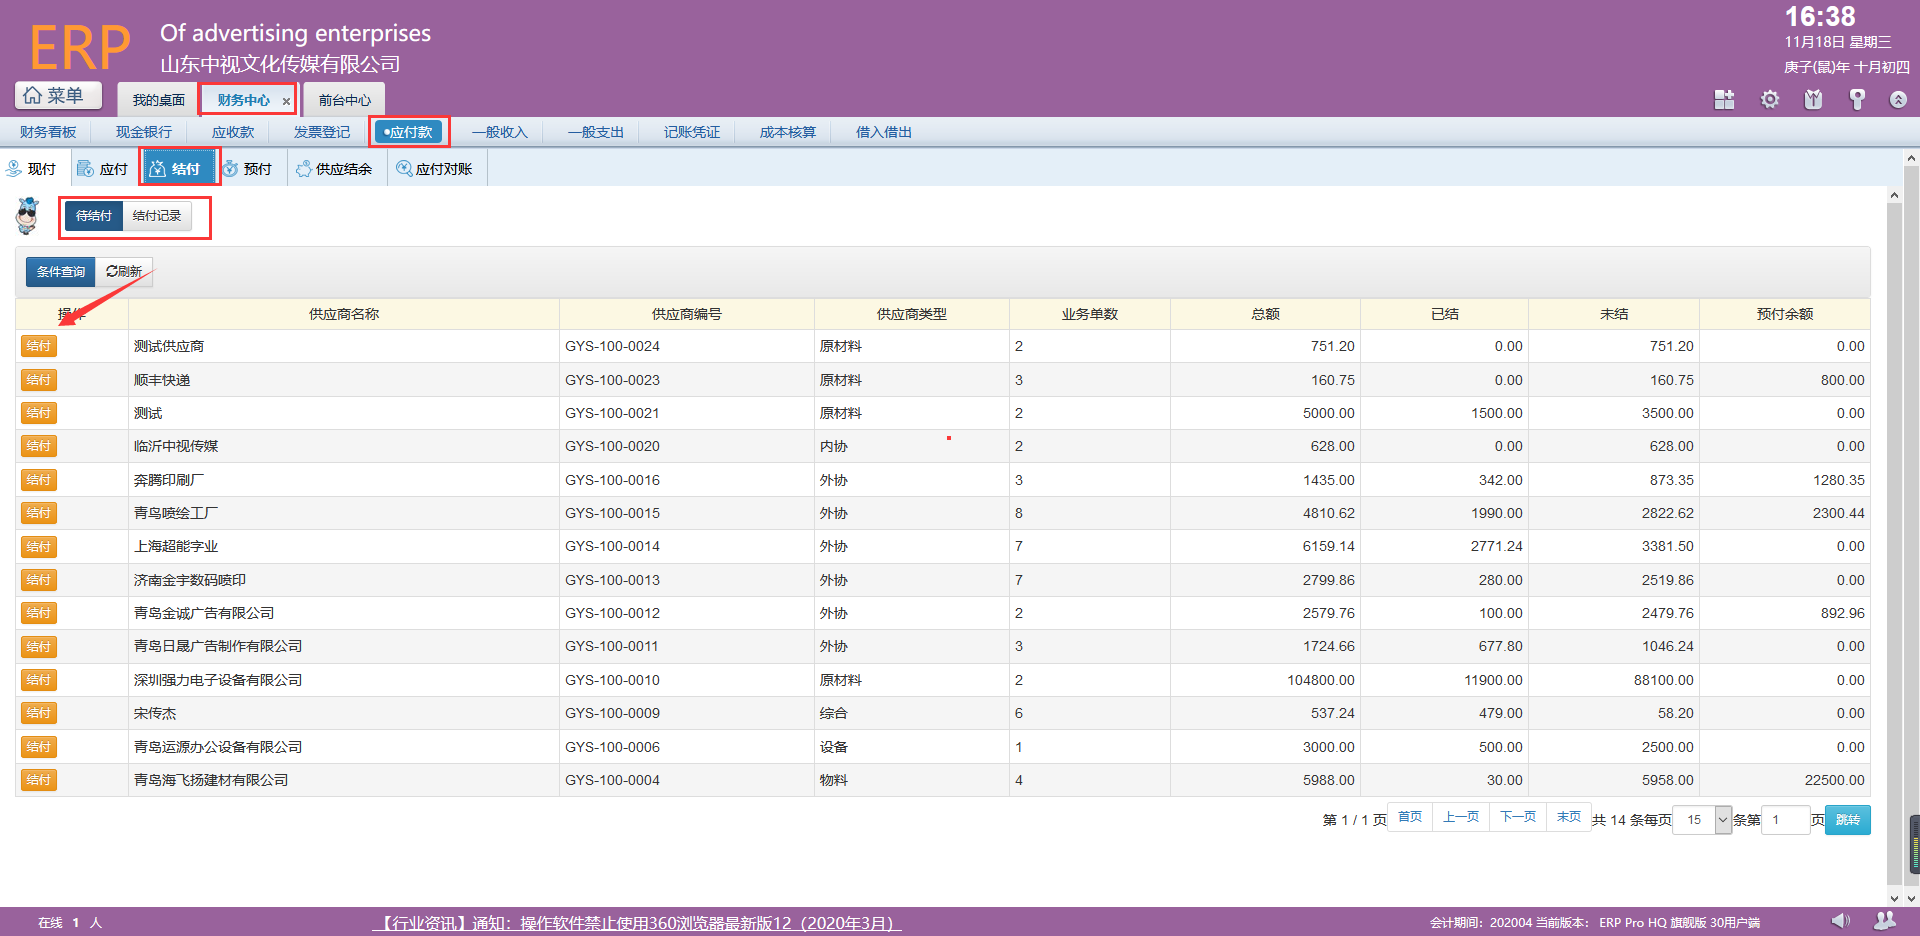
Task: Click 结付 button for 上海超能字业
Action: point(39,547)
